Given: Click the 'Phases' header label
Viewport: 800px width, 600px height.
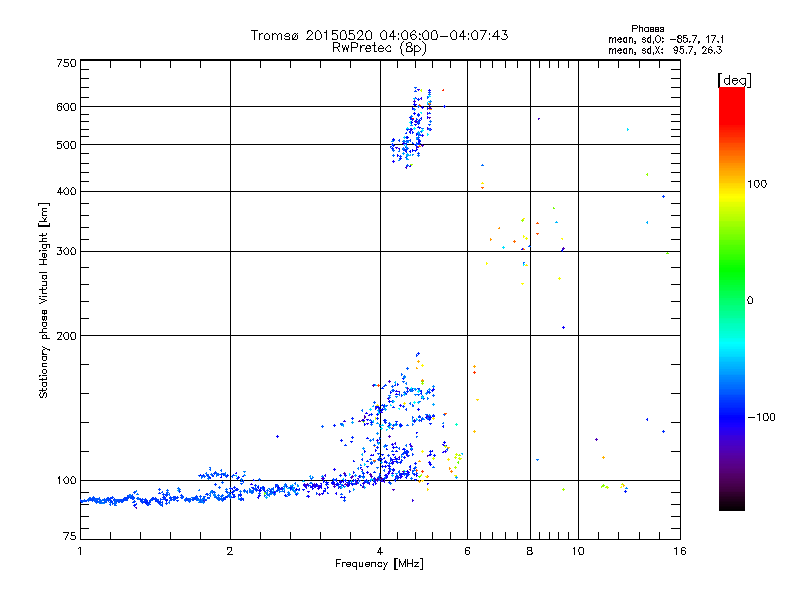Looking at the screenshot, I should pos(647,29).
